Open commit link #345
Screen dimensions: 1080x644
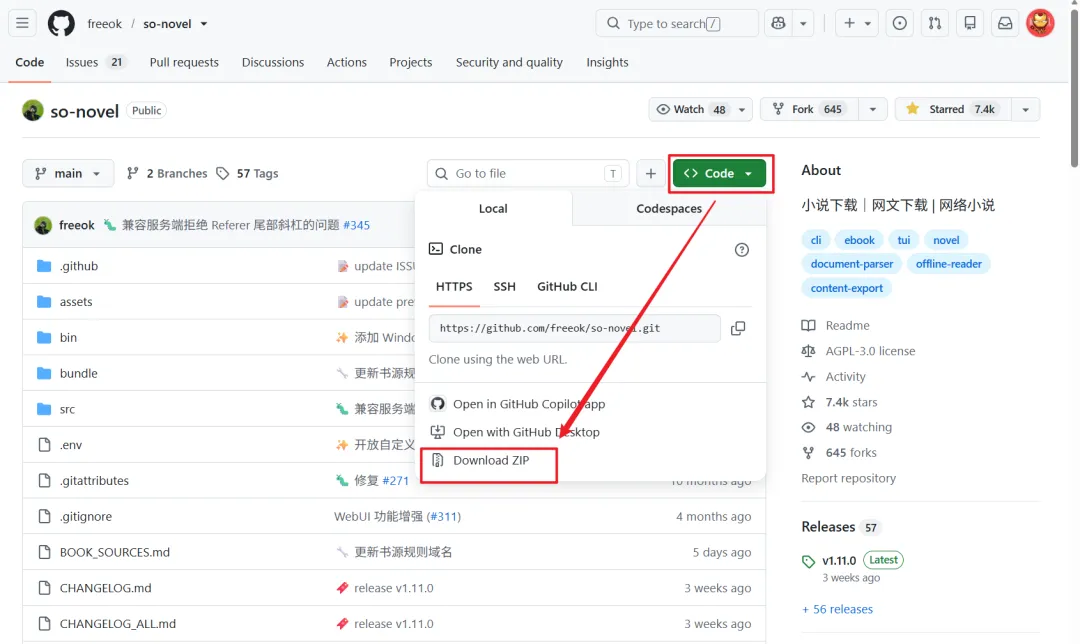(356, 225)
